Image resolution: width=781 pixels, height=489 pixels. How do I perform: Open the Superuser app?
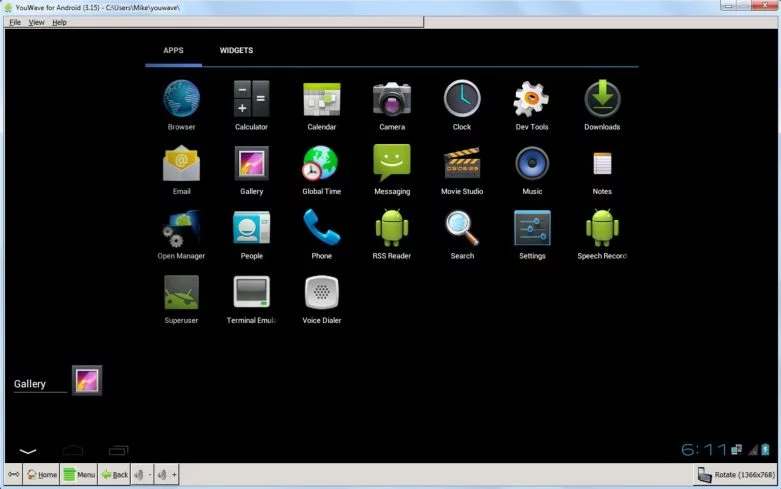coord(181,299)
